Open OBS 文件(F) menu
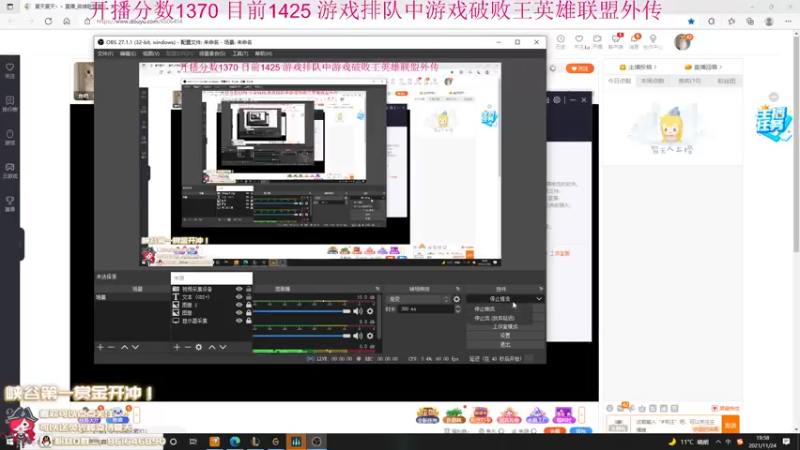Screen dimensions: 800x450 (x=105, y=54)
